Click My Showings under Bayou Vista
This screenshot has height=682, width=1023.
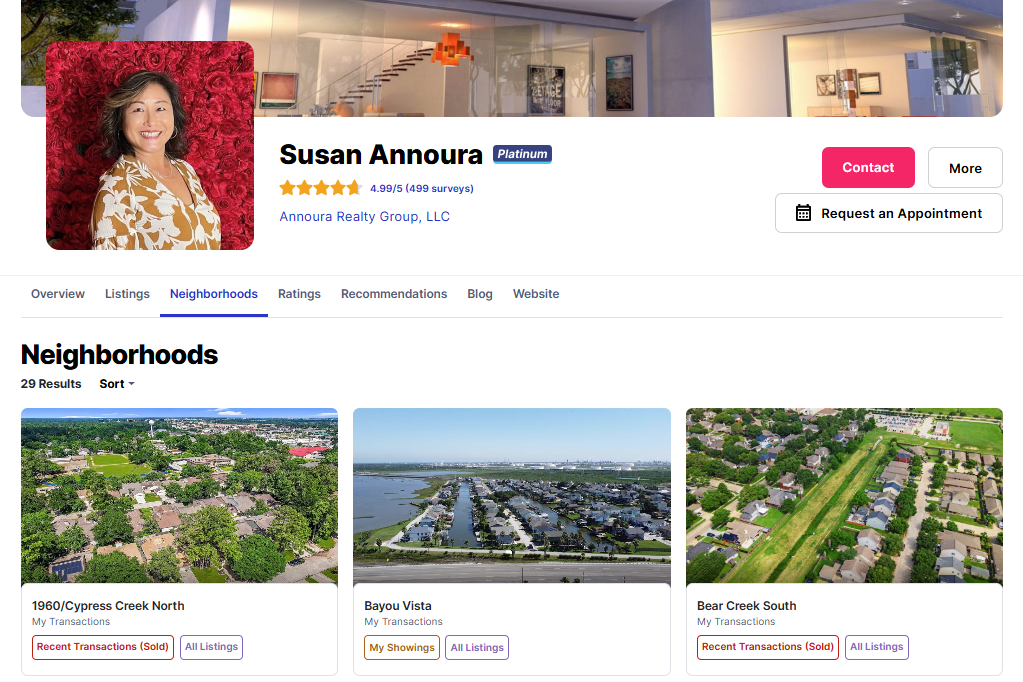coord(402,647)
